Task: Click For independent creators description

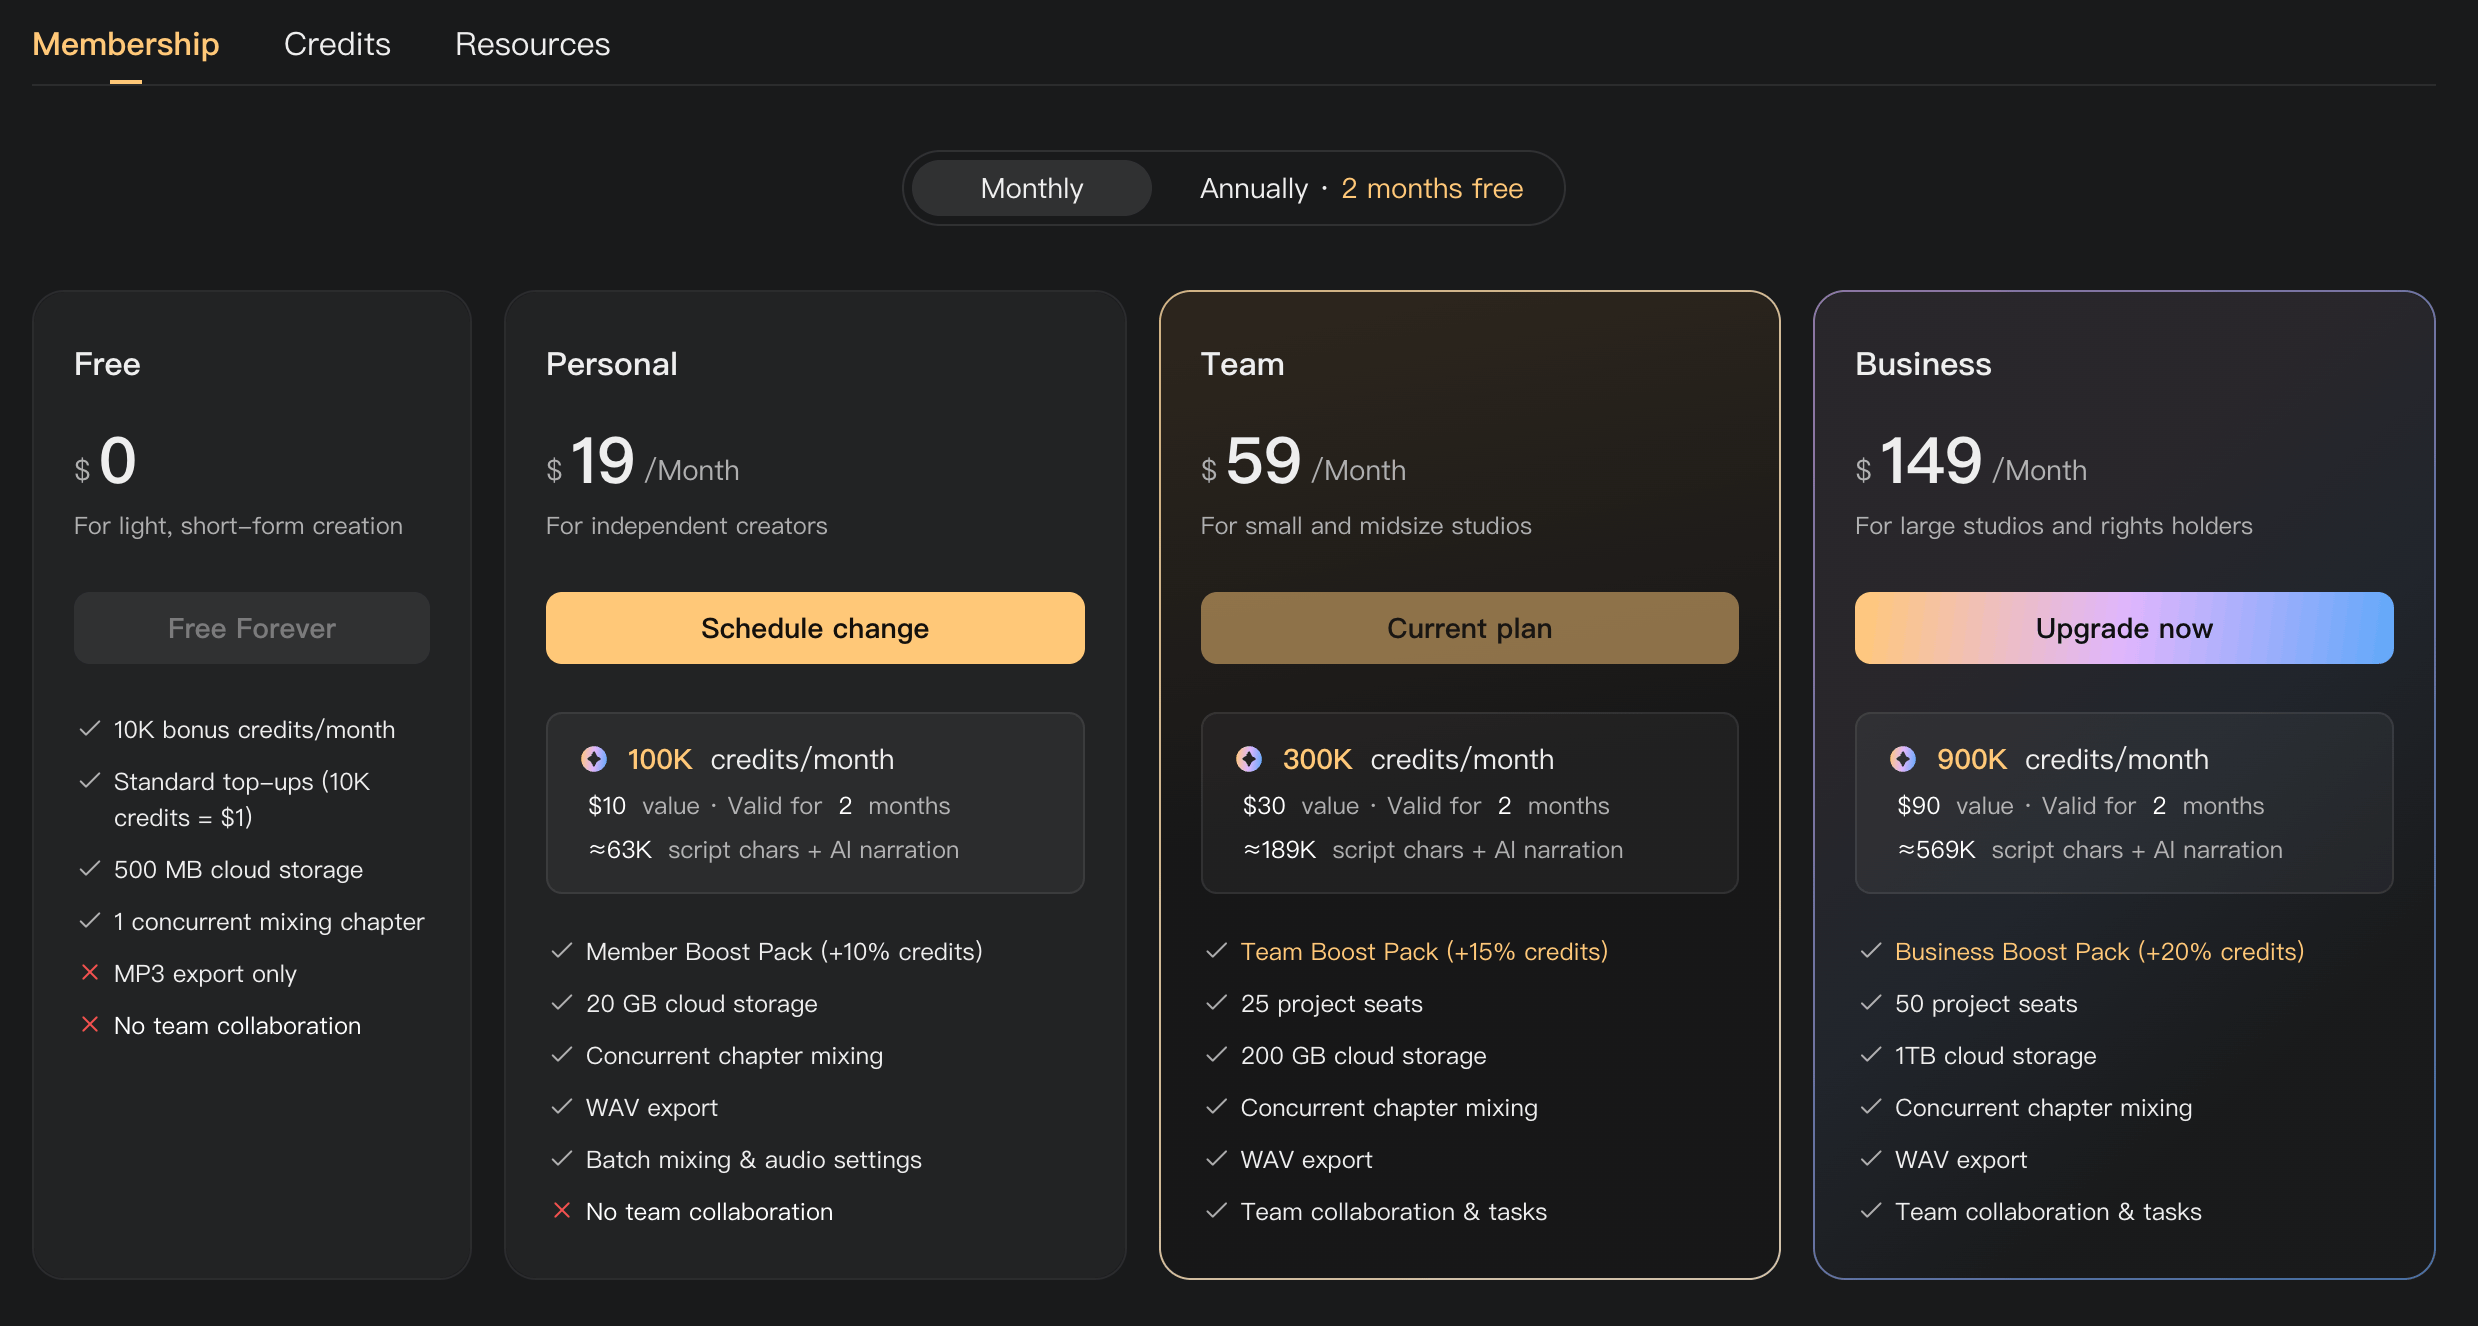Action: [687, 525]
